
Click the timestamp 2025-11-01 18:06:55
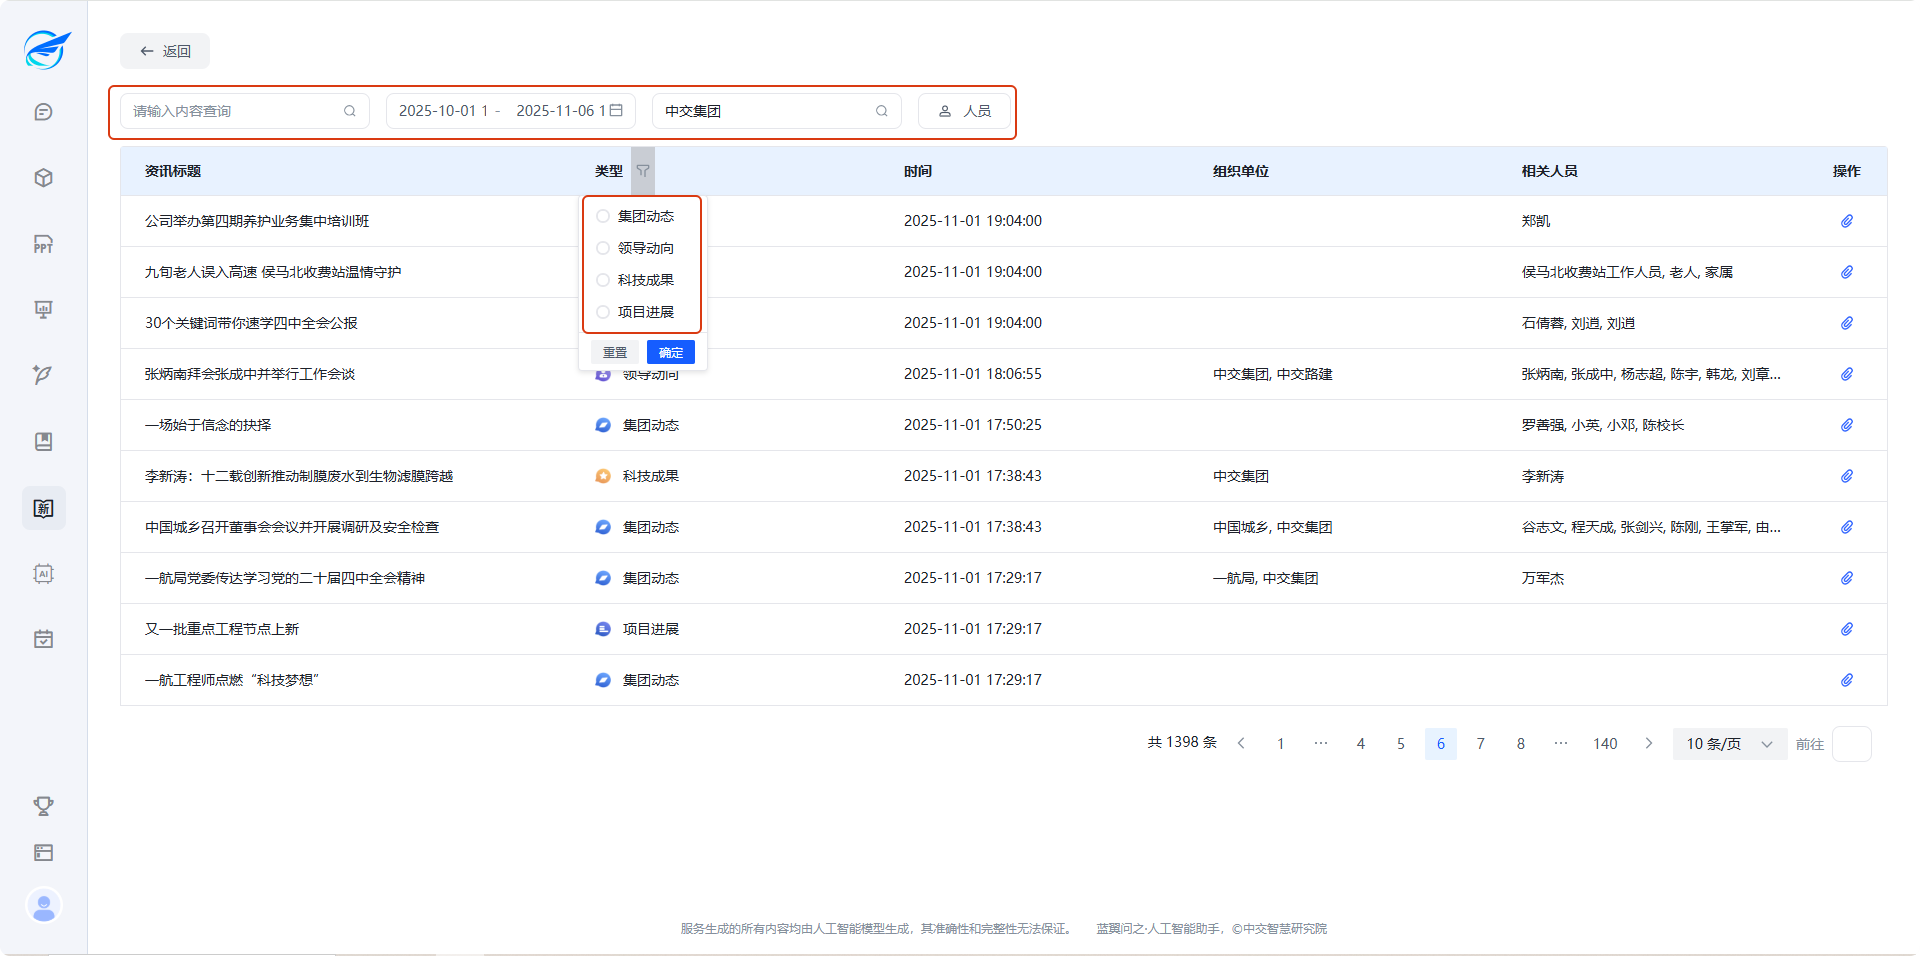973,374
